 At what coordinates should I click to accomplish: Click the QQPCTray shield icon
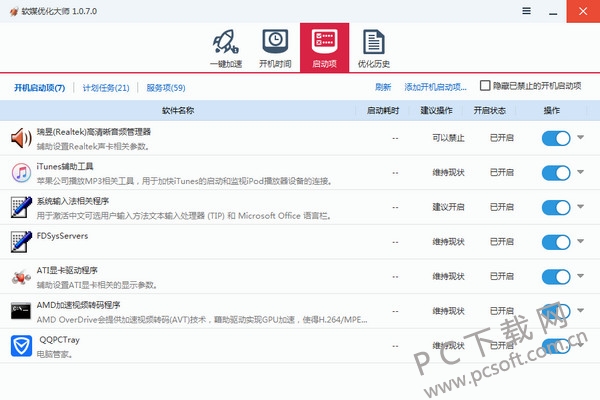(x=21, y=346)
